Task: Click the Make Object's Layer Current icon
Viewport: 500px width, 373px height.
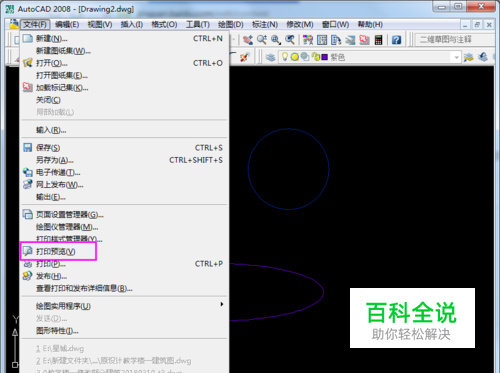Action: 469,57
